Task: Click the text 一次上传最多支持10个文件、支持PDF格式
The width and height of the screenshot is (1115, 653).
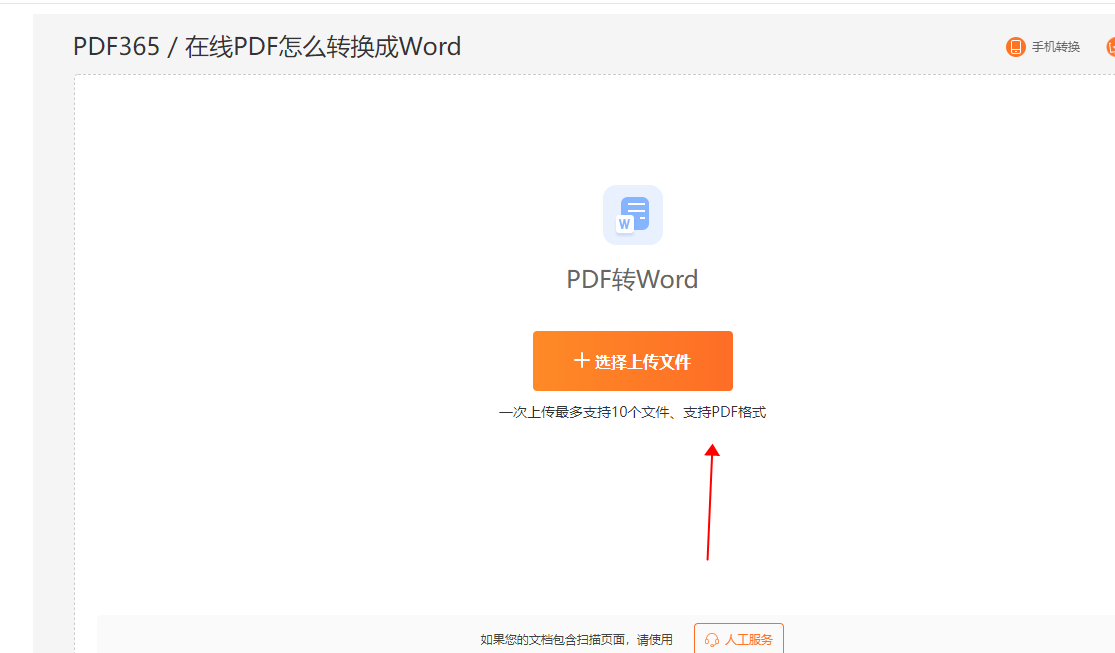Action: [x=632, y=413]
